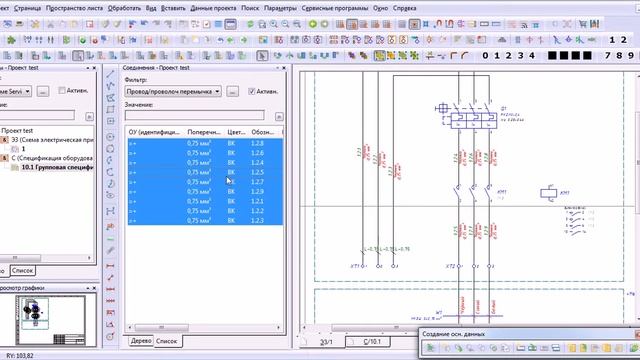Click the ... button beside the Фильтр dropdown
Screen dimensions: 640x360
point(233,91)
